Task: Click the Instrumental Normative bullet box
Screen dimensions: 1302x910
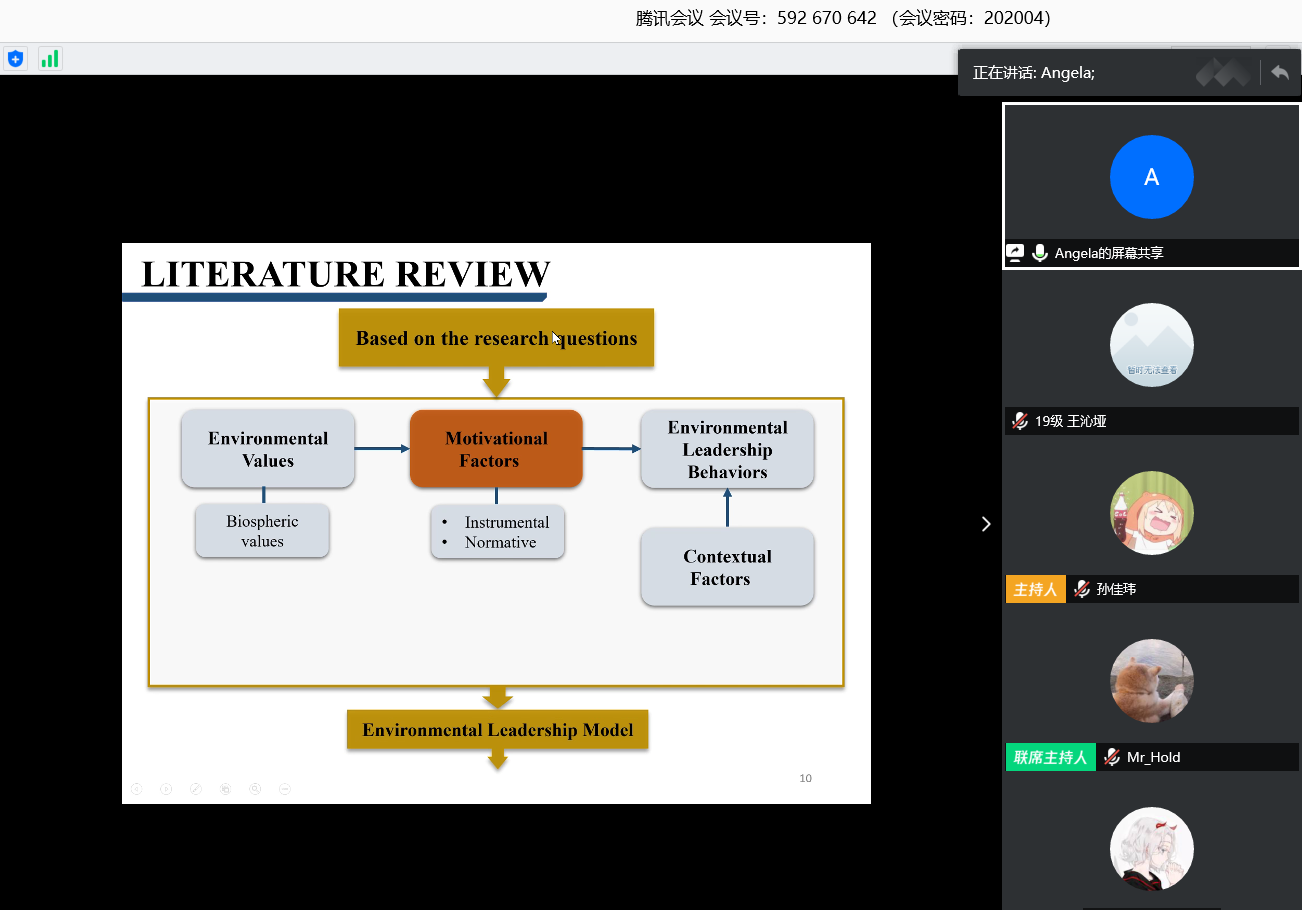Action: (x=498, y=532)
